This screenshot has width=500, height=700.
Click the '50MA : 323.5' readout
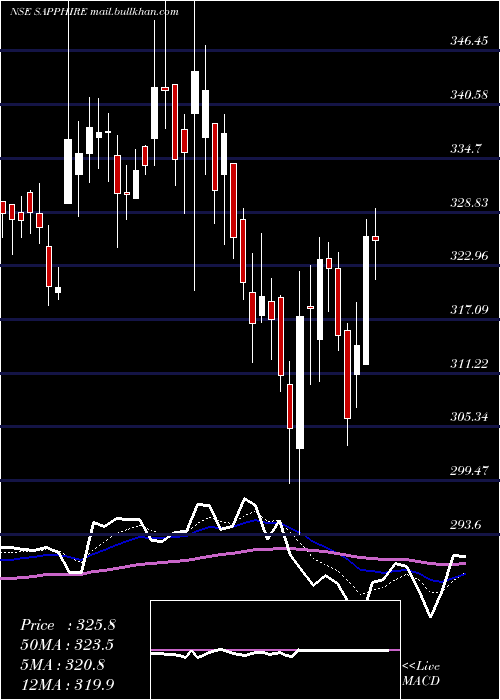[67, 645]
